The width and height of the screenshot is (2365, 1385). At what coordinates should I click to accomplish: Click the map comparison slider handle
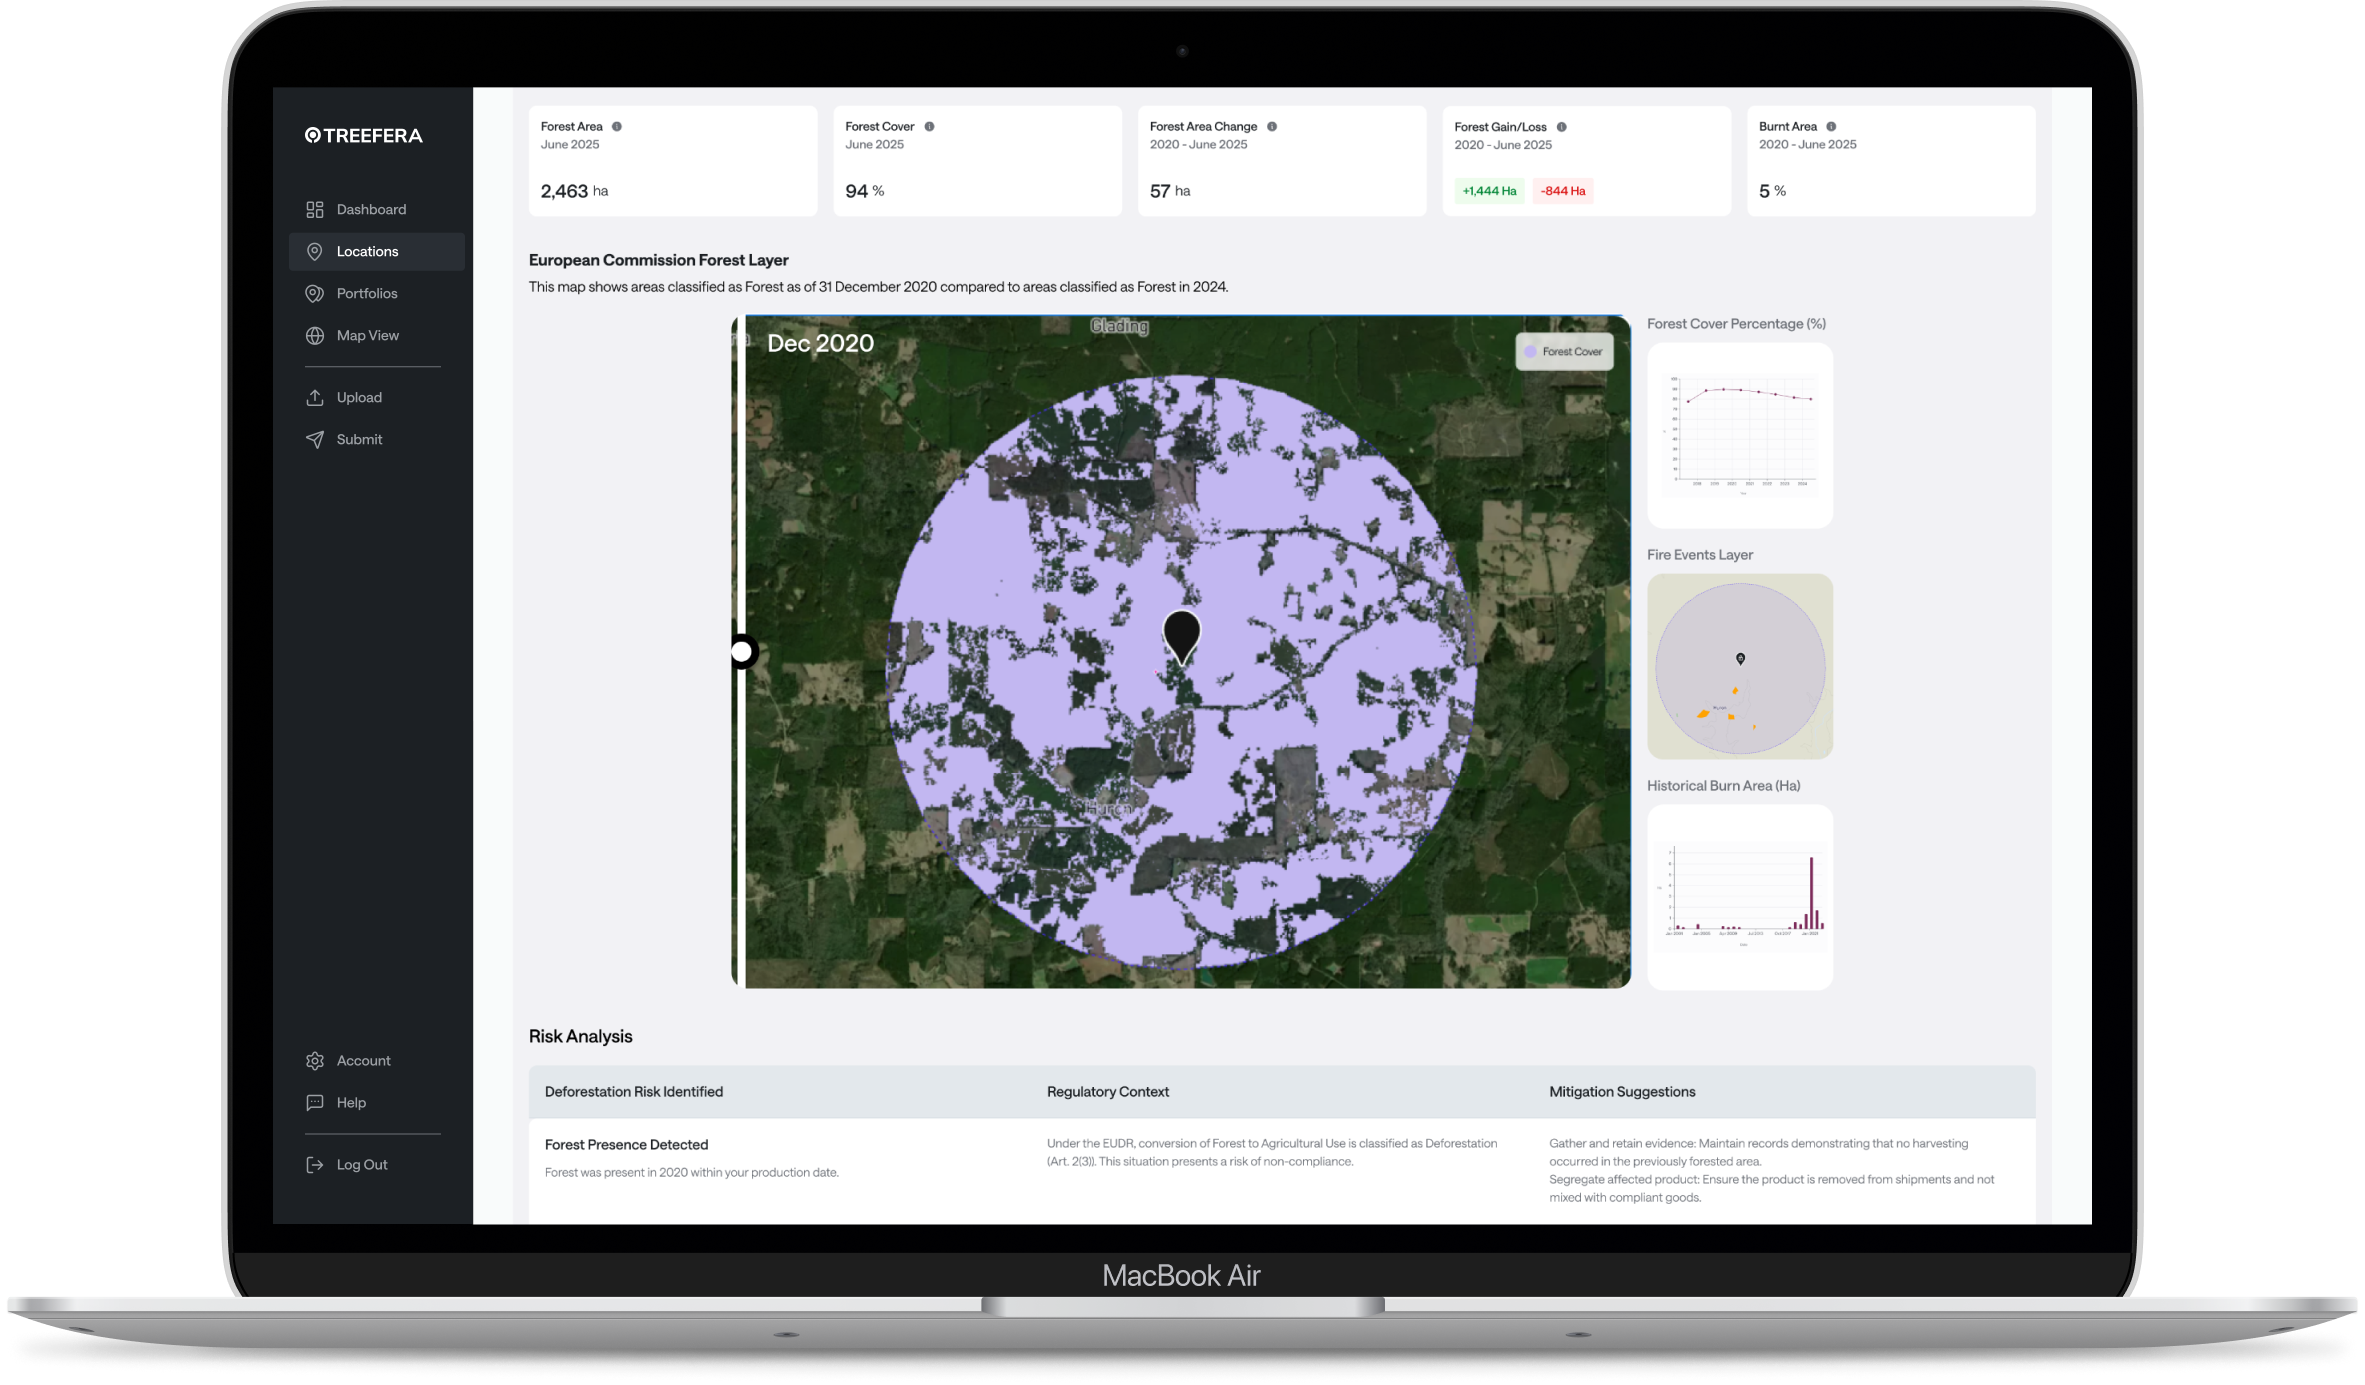click(741, 652)
